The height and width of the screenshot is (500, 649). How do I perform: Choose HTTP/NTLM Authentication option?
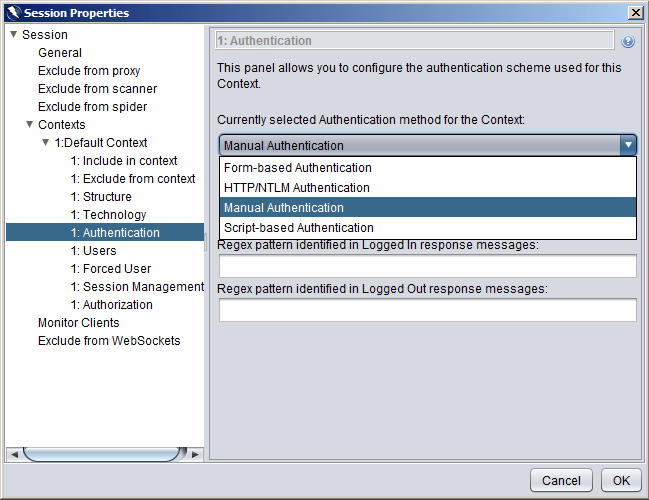coord(428,188)
